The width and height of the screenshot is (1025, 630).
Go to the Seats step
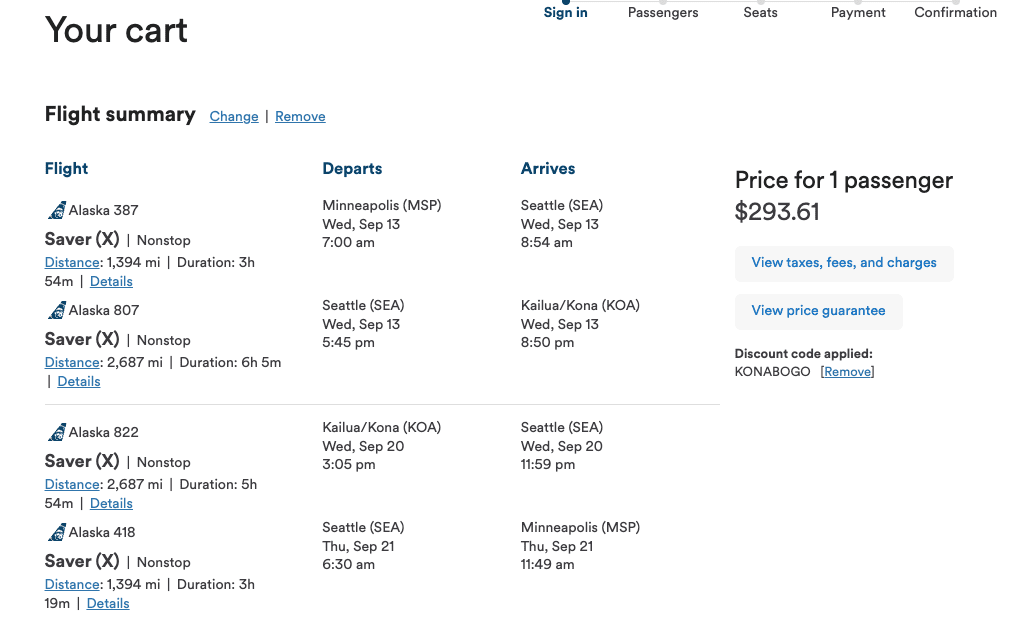760,12
